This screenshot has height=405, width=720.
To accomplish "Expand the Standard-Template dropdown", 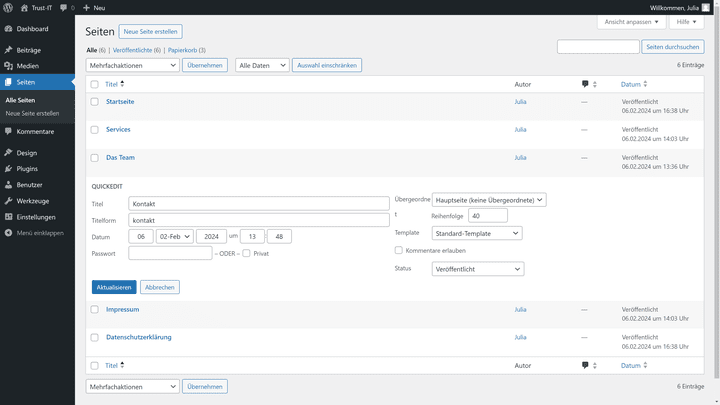I will point(477,233).
